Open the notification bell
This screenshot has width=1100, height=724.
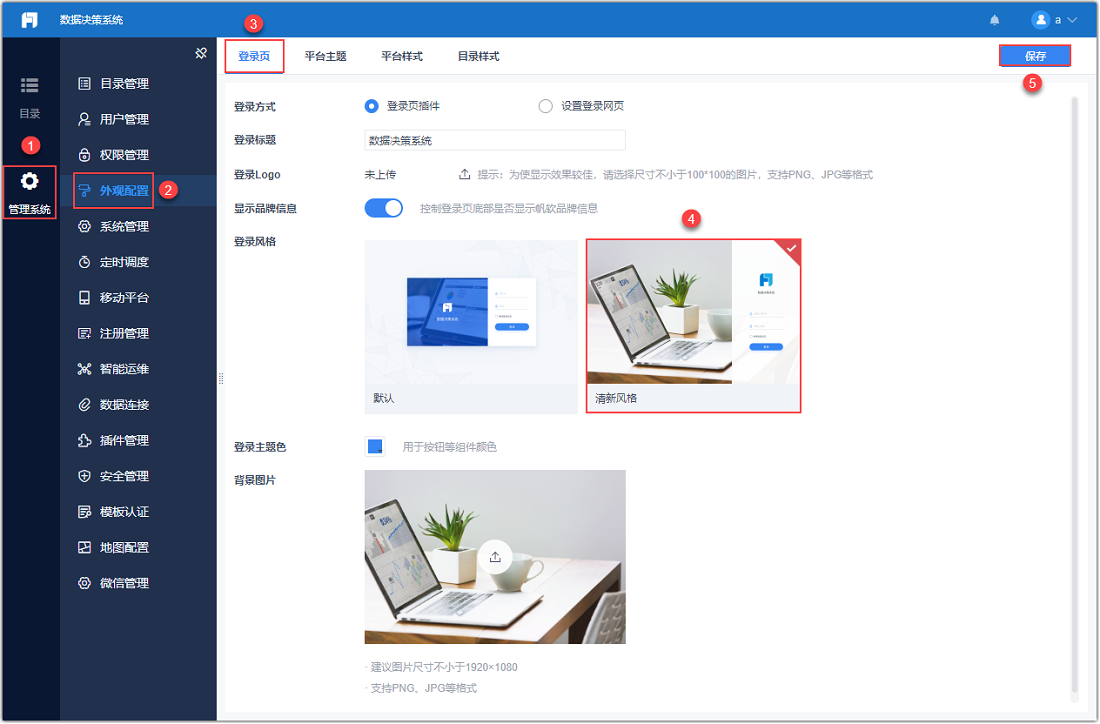tap(994, 20)
